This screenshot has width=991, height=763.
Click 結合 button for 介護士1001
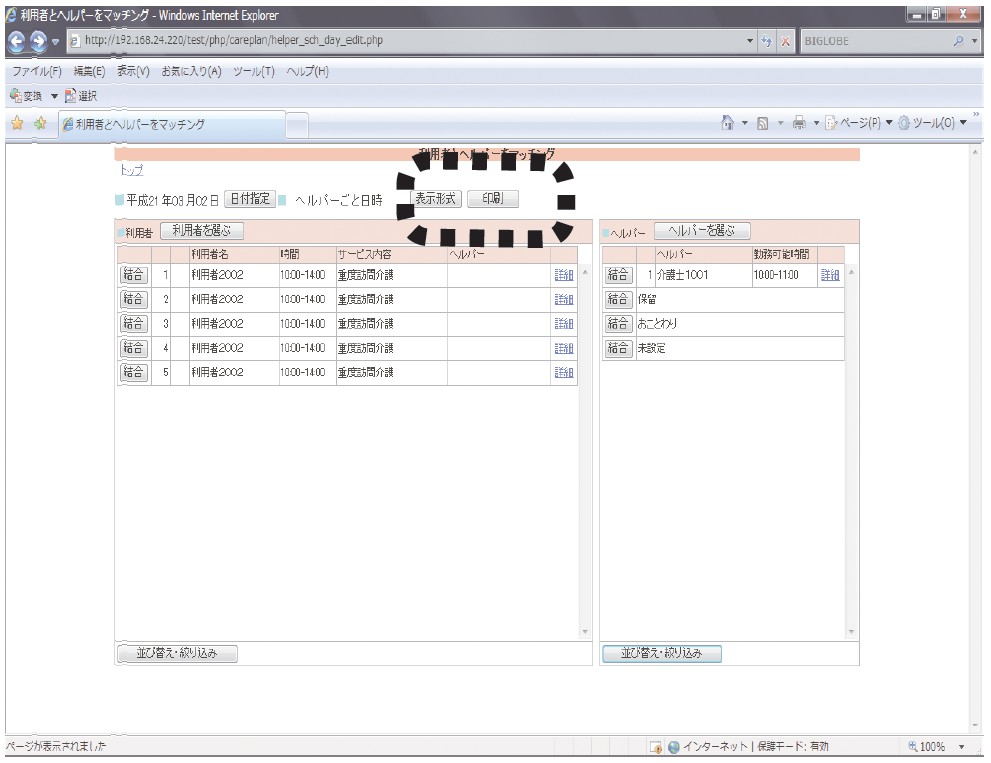point(618,275)
